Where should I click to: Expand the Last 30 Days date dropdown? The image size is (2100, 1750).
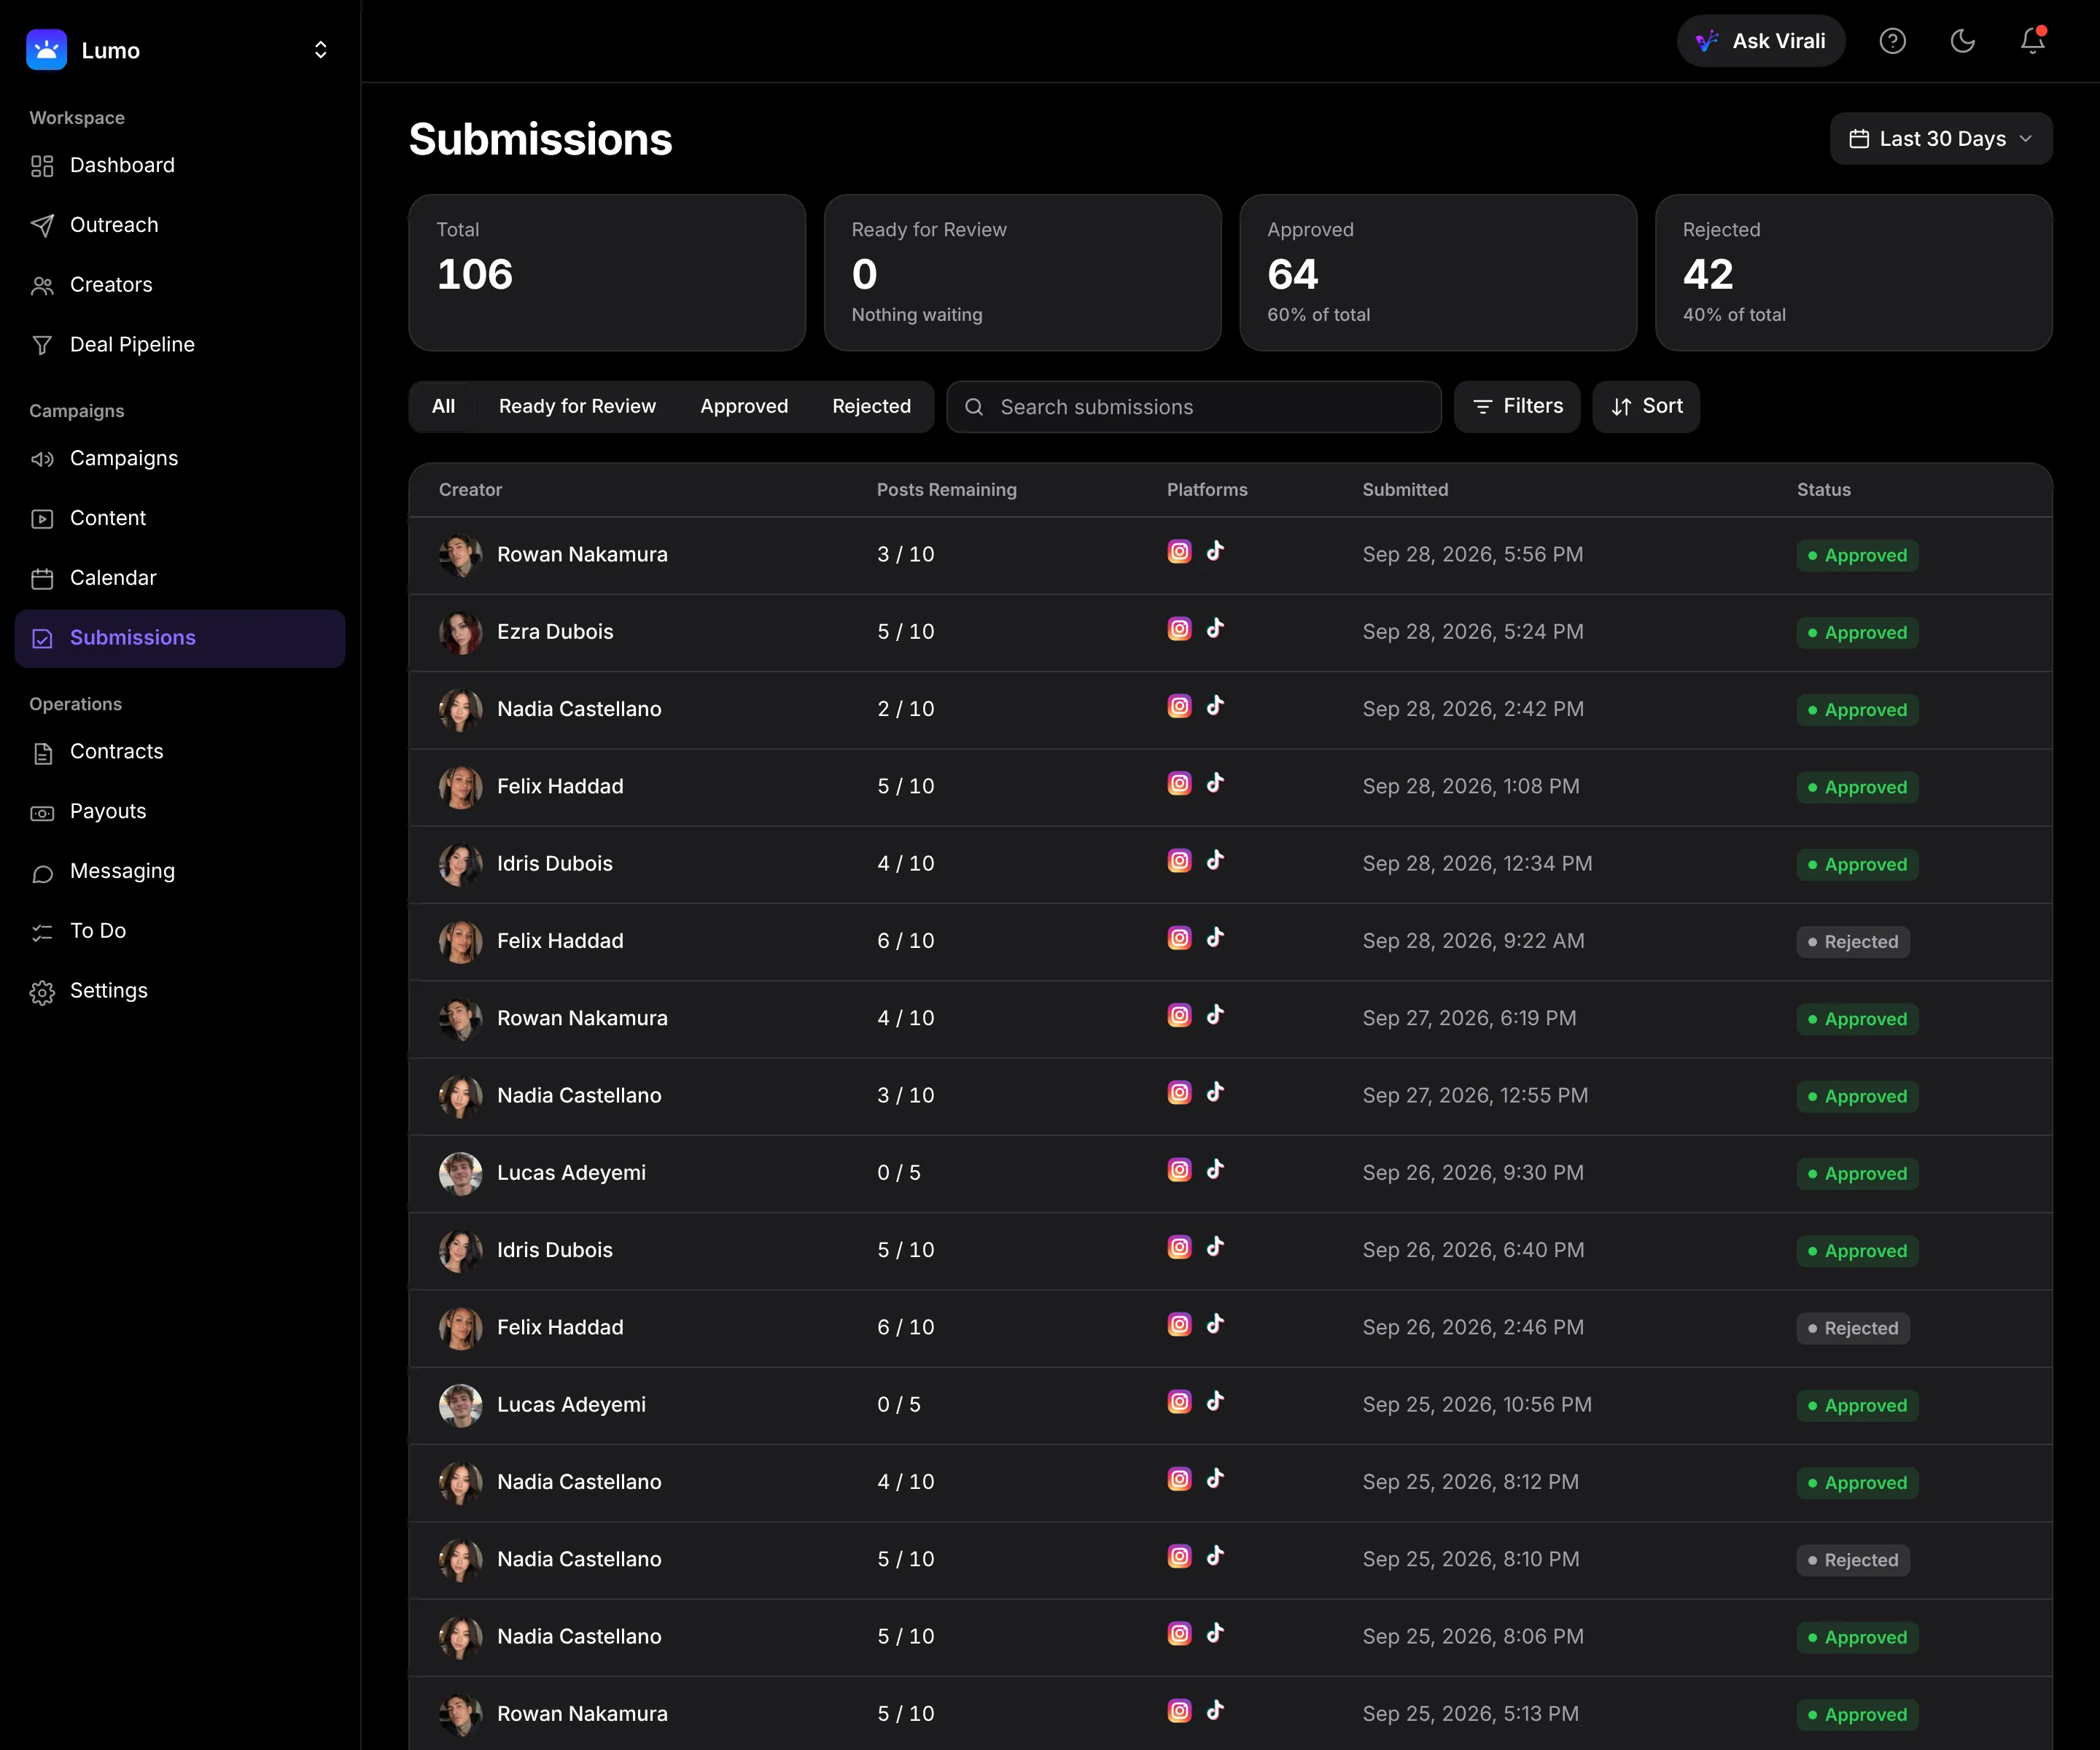coord(1941,139)
